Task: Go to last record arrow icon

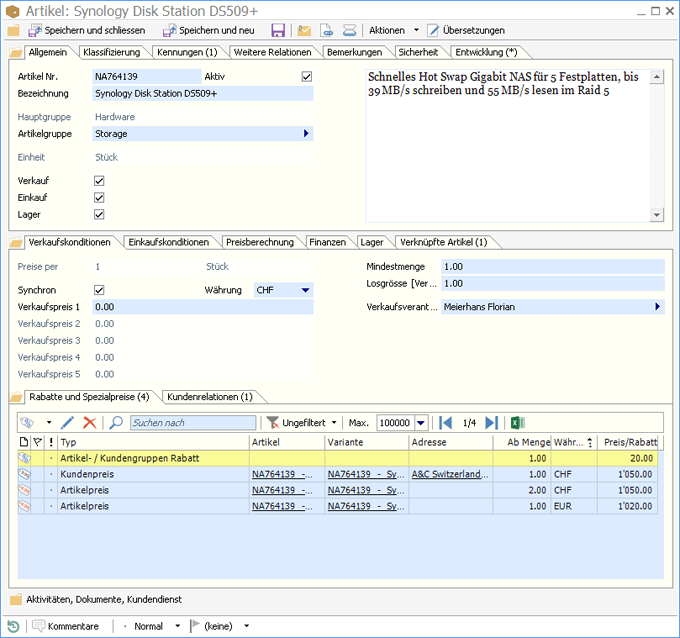Action: coord(491,422)
